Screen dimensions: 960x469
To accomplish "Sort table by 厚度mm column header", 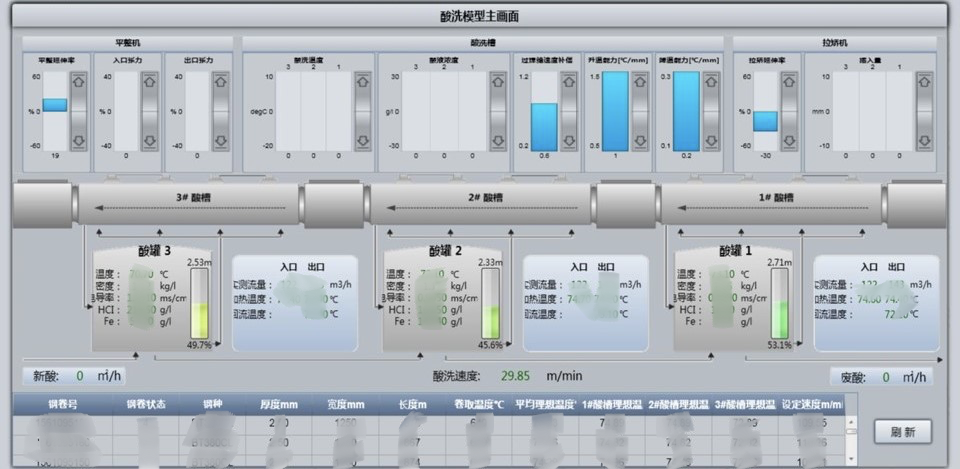I will [x=279, y=405].
